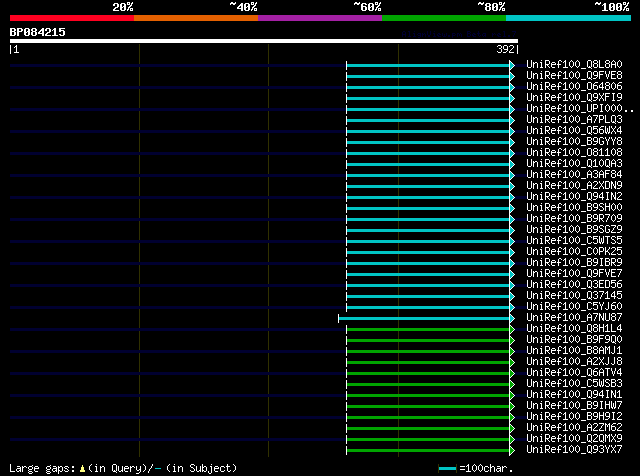Click the red 20% identity legend segment
Viewport: 640px width, 476px height.
click(72, 18)
